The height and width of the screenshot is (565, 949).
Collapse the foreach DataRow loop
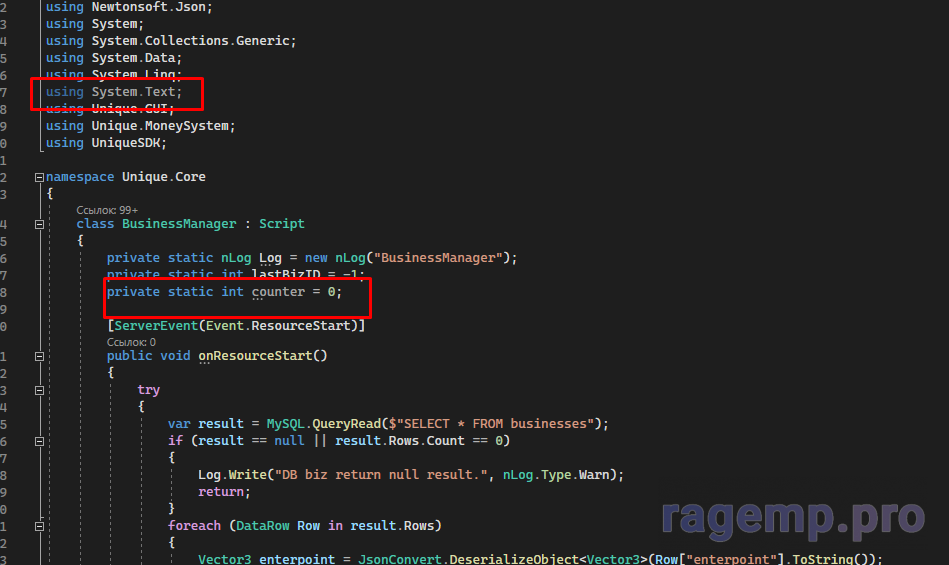39,526
